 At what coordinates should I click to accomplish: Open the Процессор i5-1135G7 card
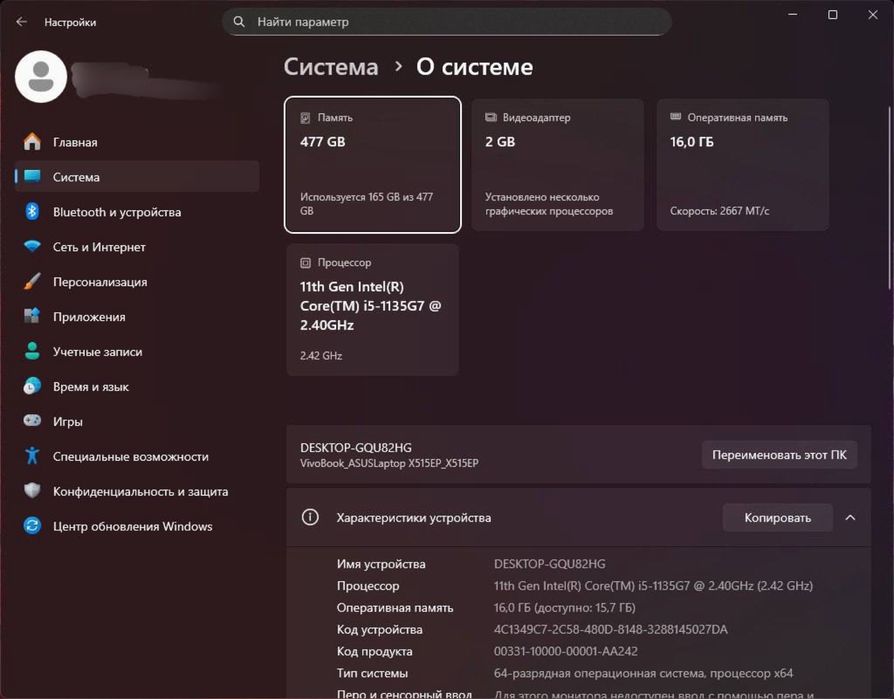[x=373, y=310]
